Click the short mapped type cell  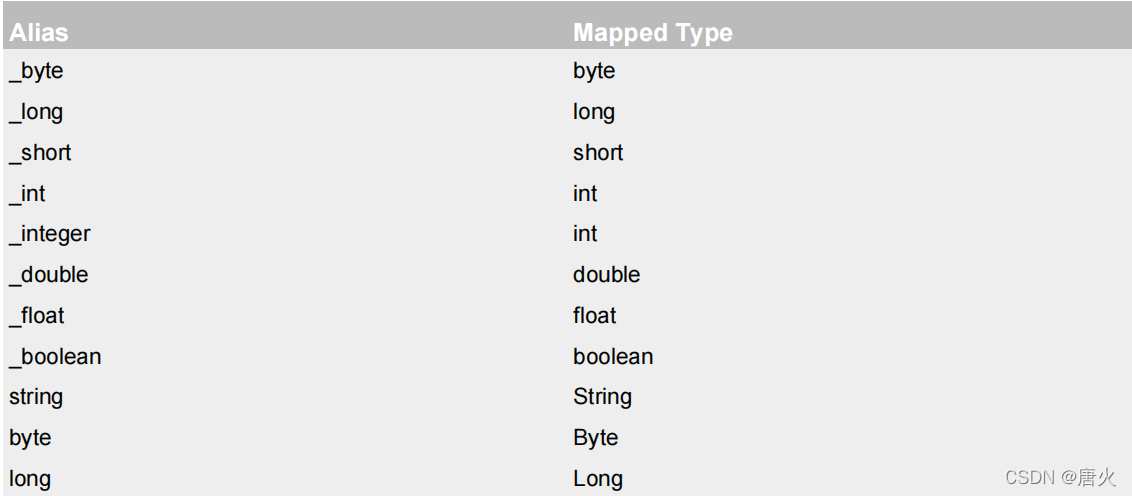[598, 152]
